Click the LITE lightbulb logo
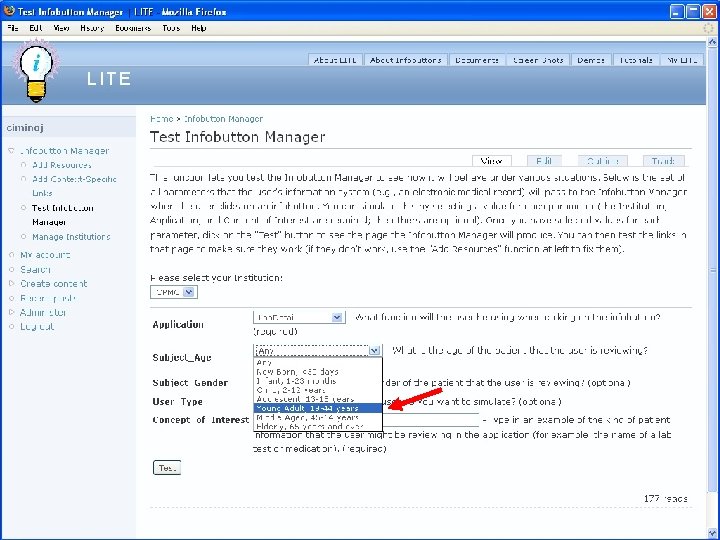Screen dimensions: 720x540 pyautogui.click(x=36, y=73)
